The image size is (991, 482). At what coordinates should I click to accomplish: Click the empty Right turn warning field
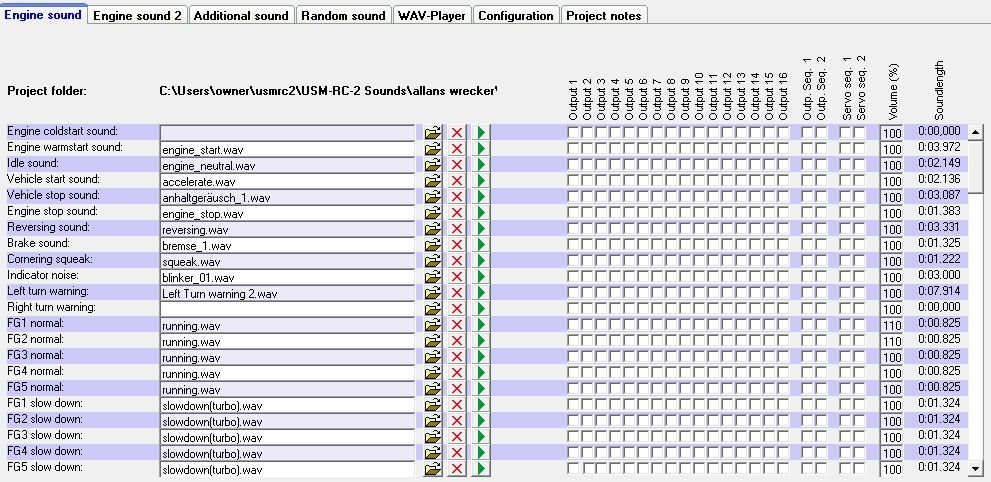point(287,309)
